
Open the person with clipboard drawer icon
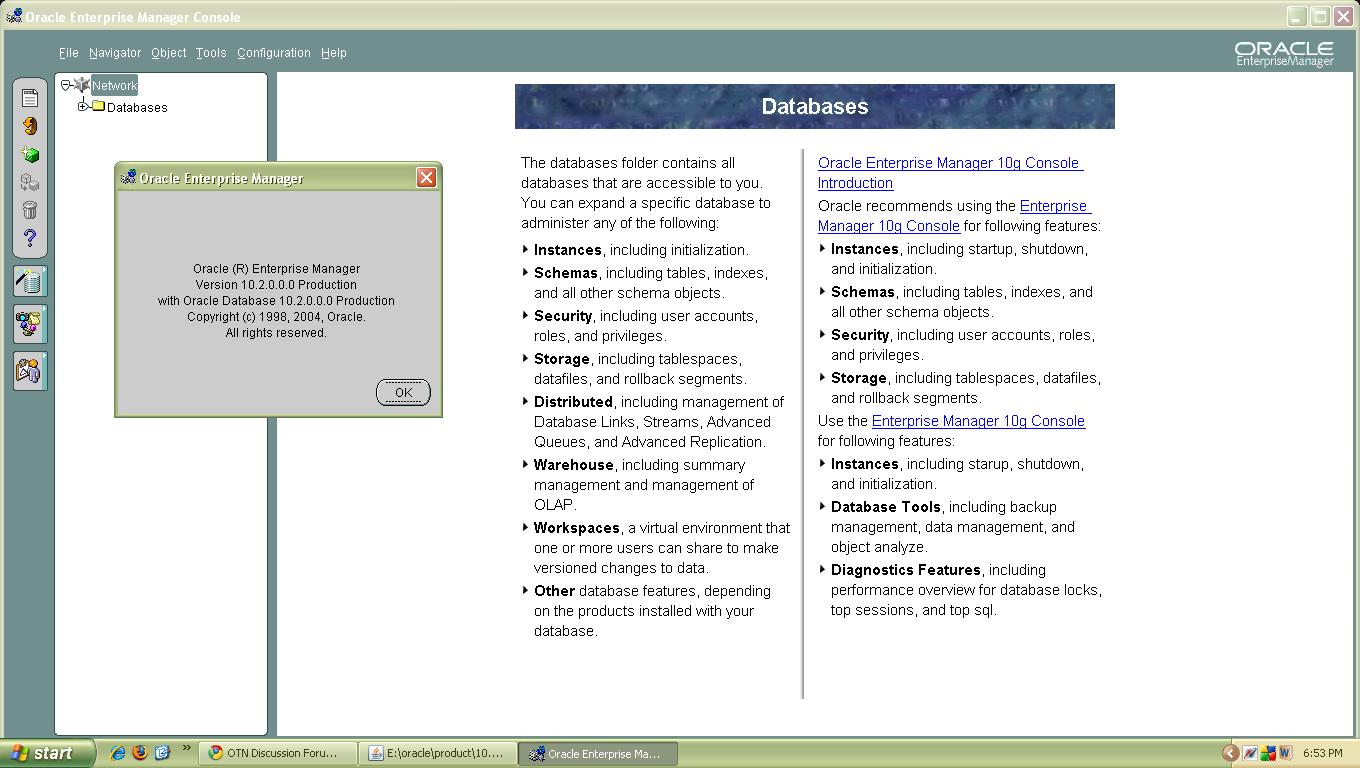30,371
